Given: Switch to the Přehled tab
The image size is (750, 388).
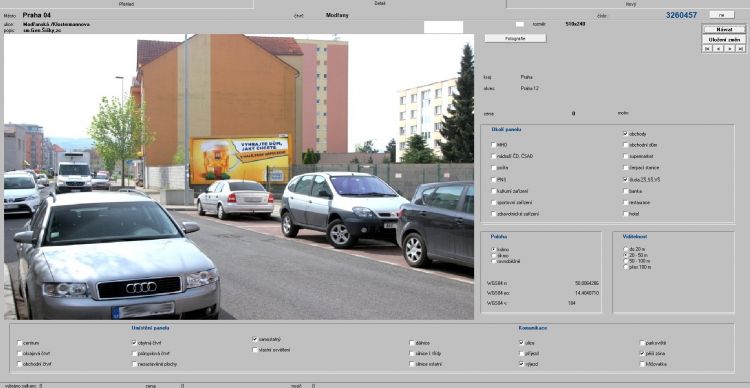Looking at the screenshot, I should coord(127,4).
